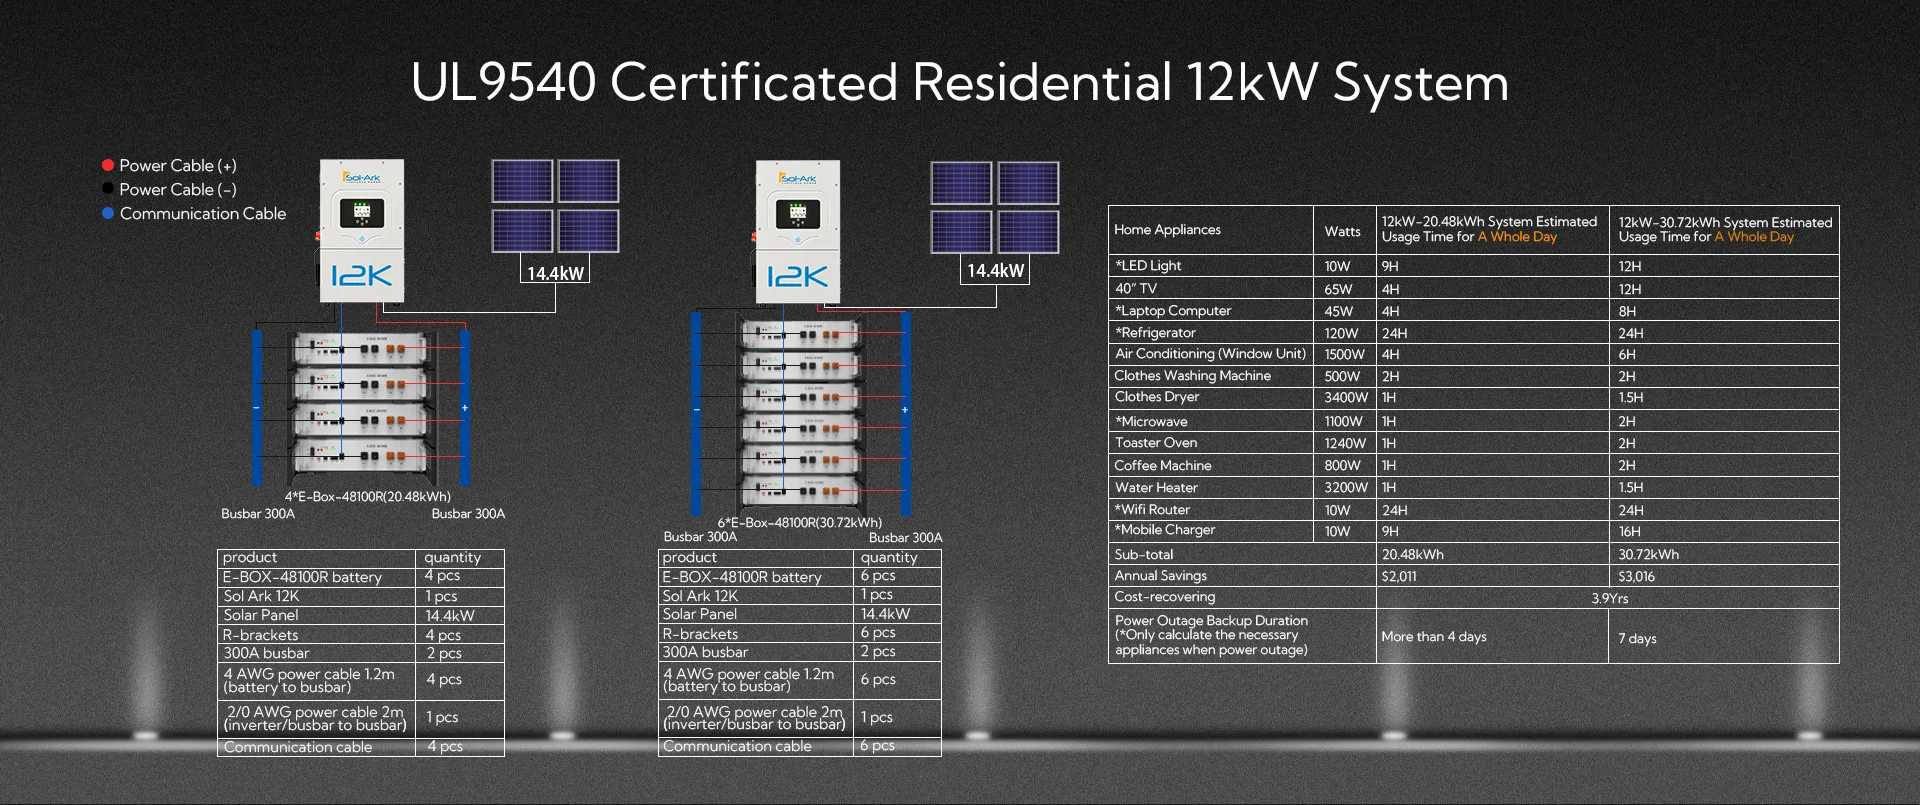The width and height of the screenshot is (1920, 805).
Task: Click the 'Power Cable (+)' legend label
Action: pyautogui.click(x=178, y=166)
